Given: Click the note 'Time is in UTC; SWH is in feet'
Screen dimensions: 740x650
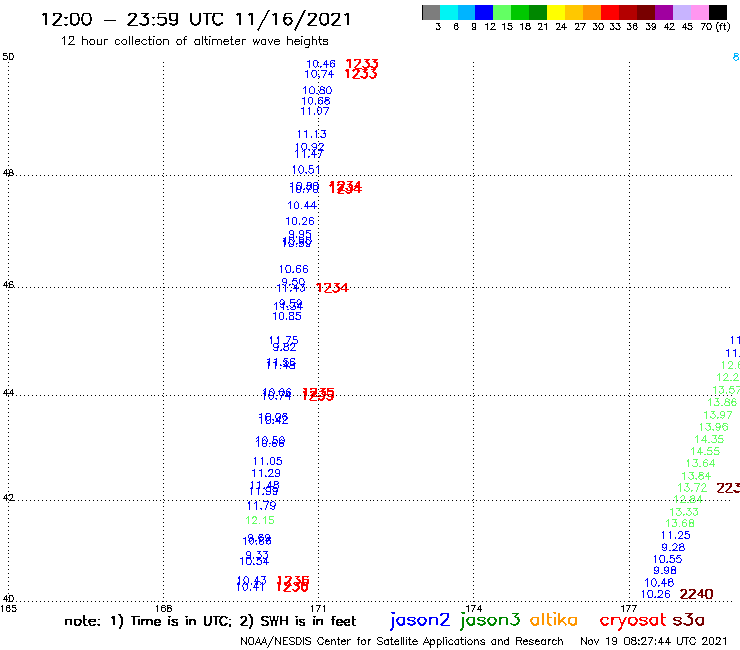Looking at the screenshot, I should [x=210, y=621].
